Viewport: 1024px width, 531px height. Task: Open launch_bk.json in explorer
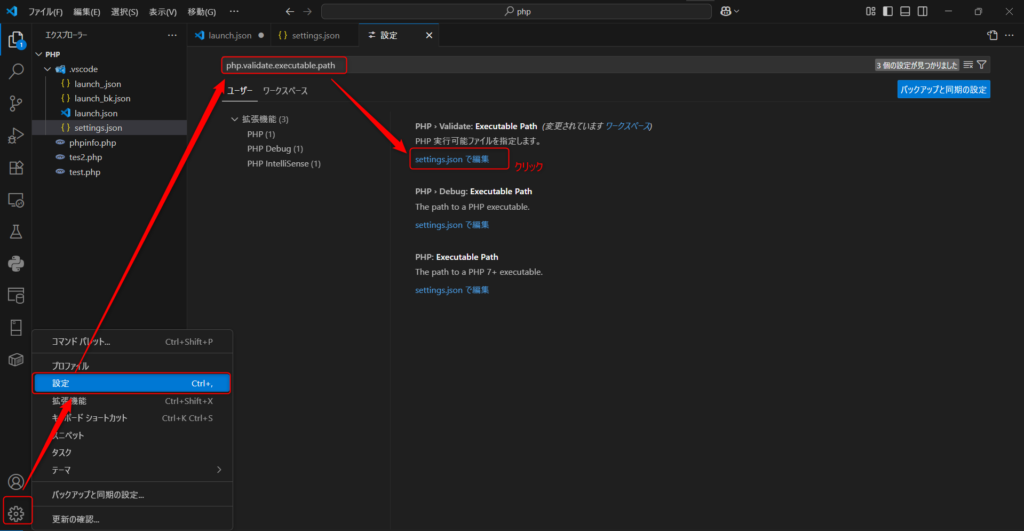[x=102, y=98]
